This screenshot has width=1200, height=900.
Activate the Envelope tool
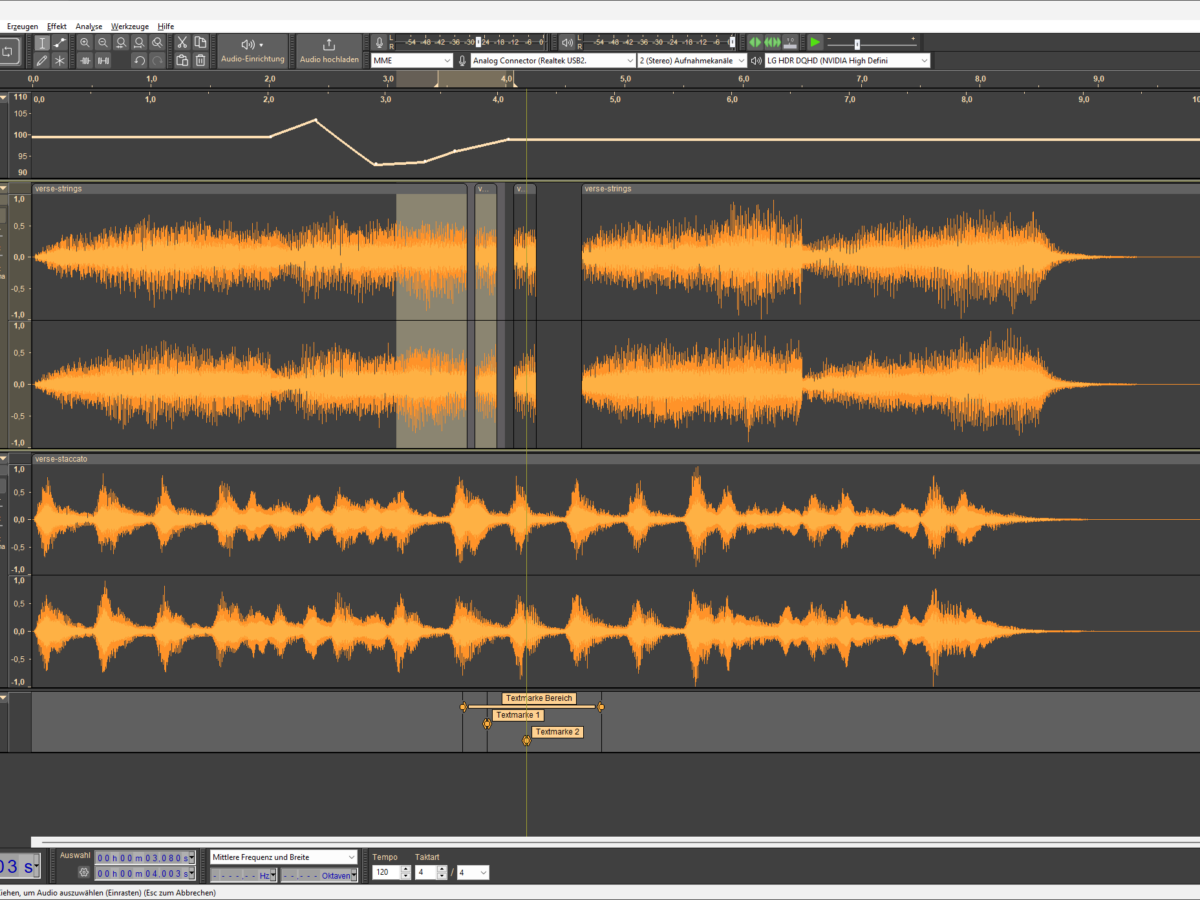pos(60,43)
